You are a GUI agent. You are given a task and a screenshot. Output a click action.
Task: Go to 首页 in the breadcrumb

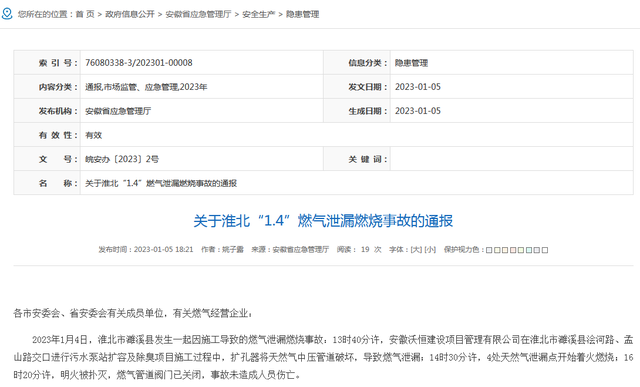[85, 14]
